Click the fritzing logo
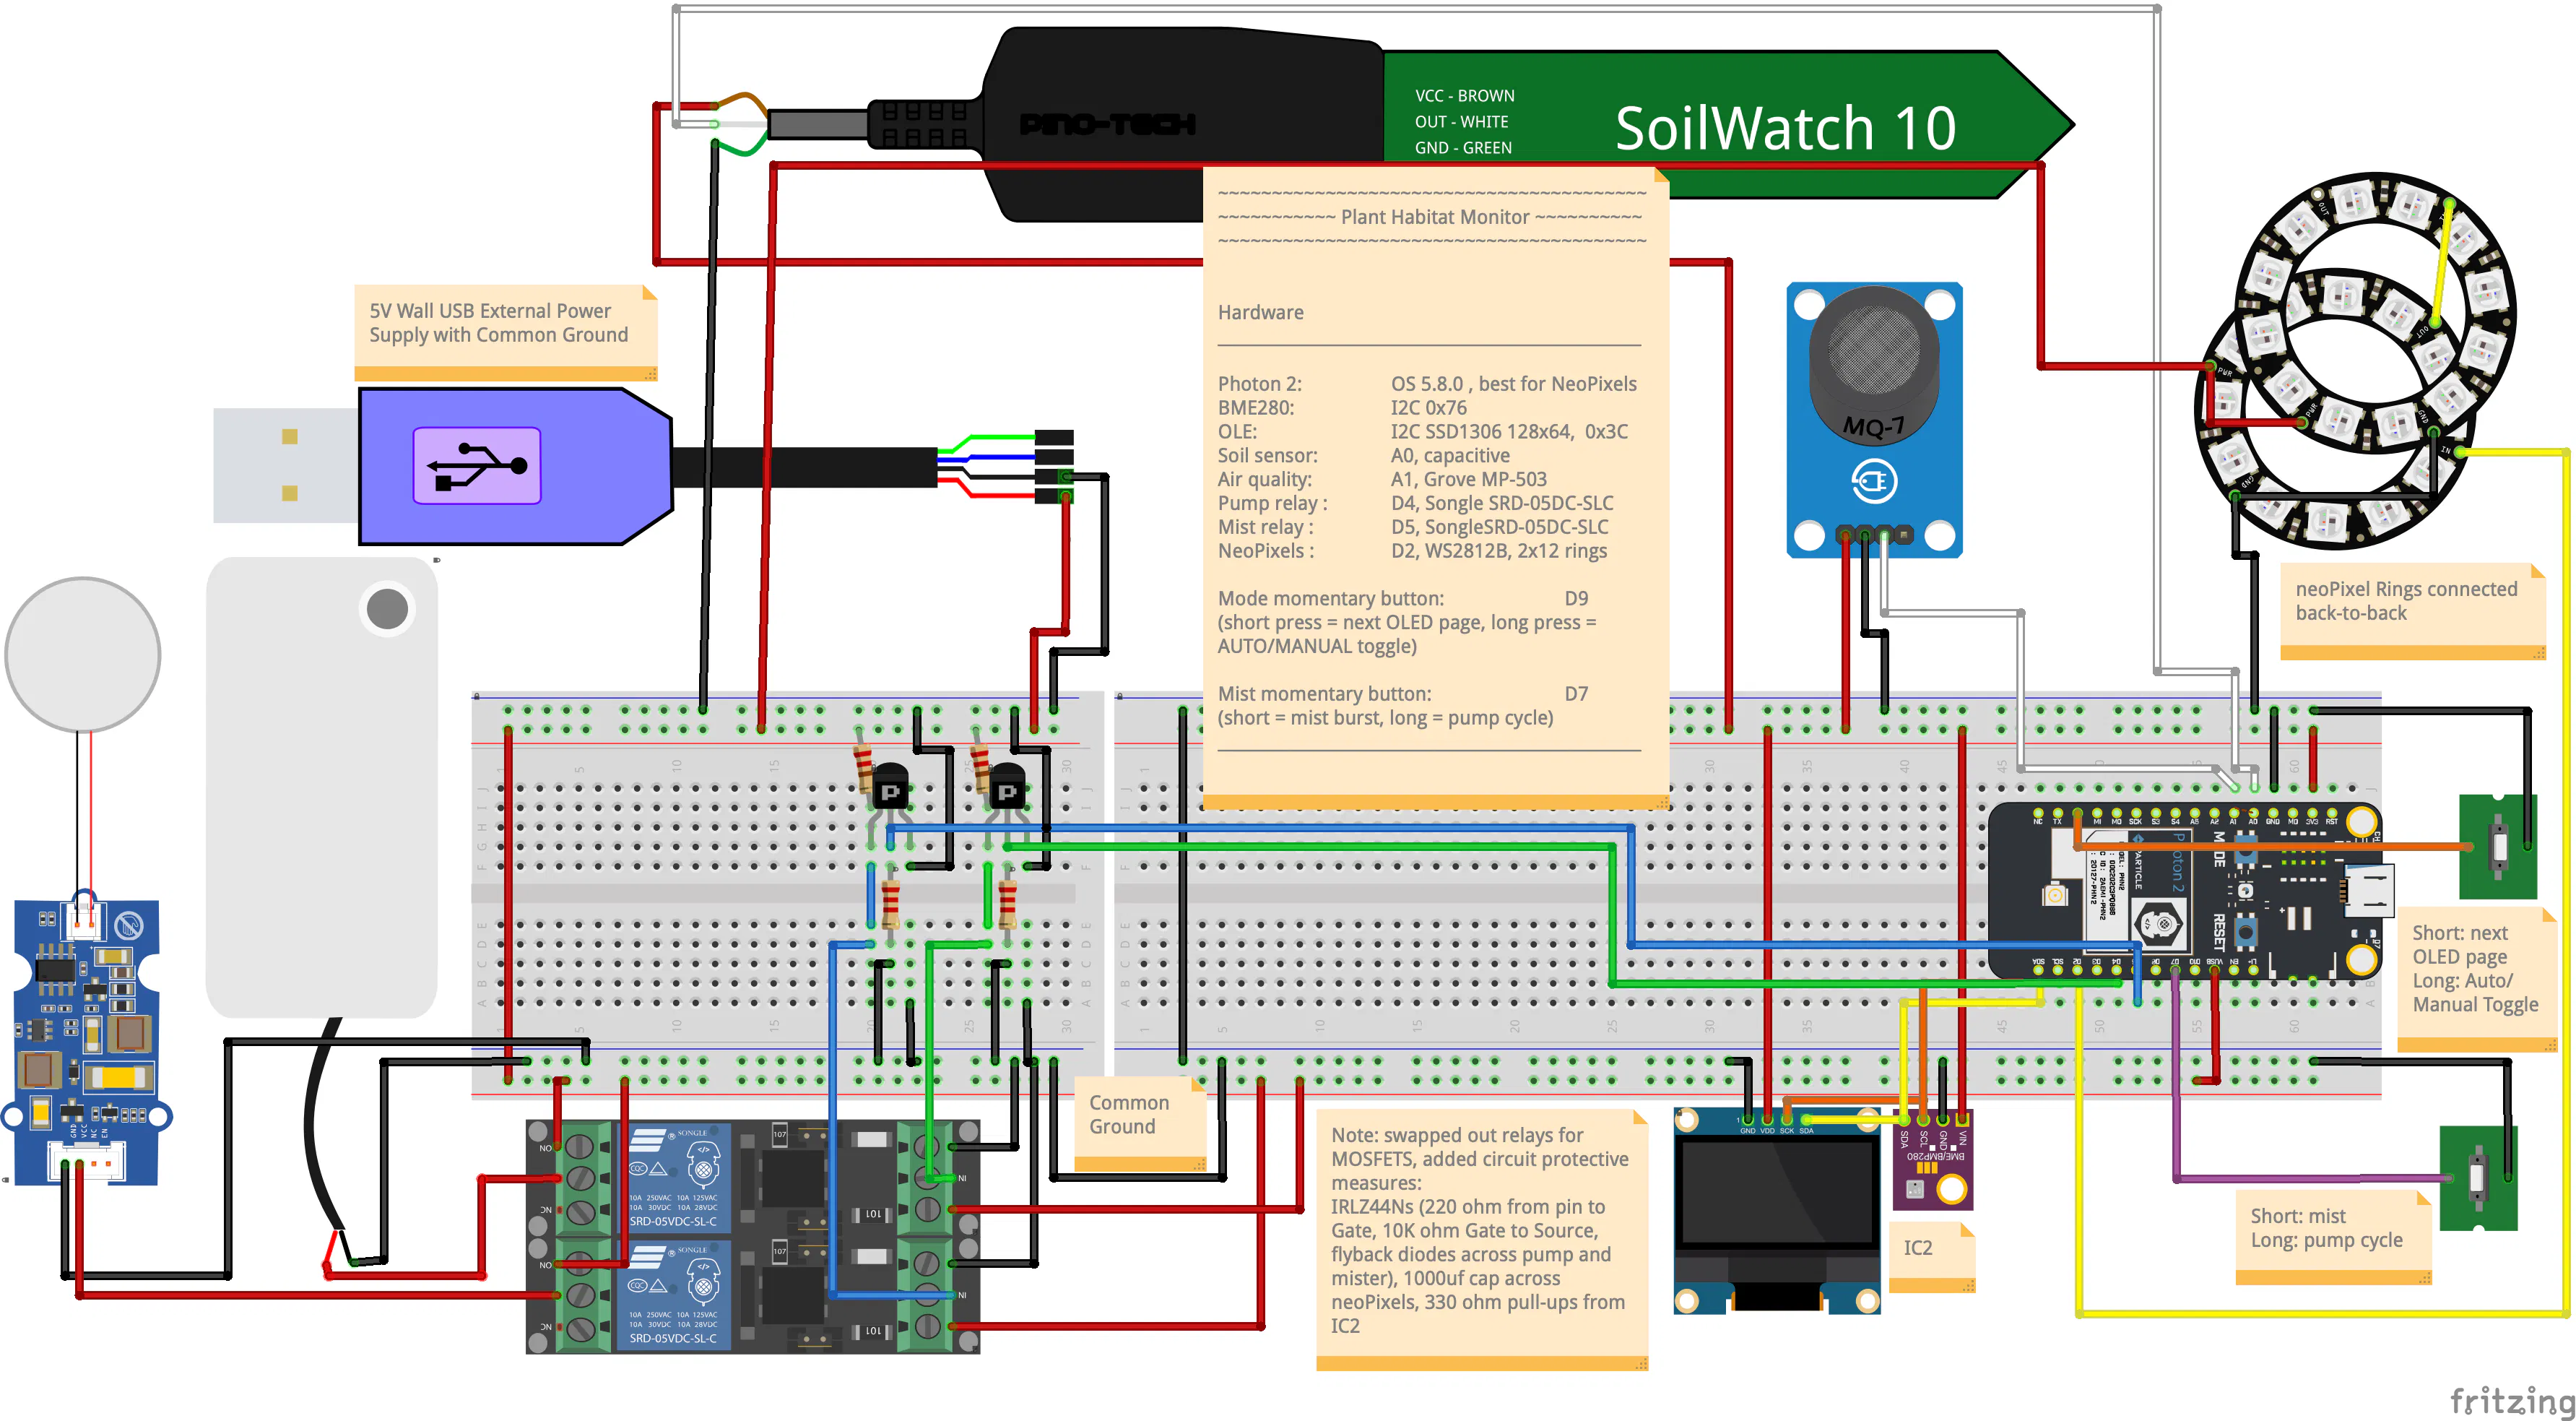 (2510, 1400)
